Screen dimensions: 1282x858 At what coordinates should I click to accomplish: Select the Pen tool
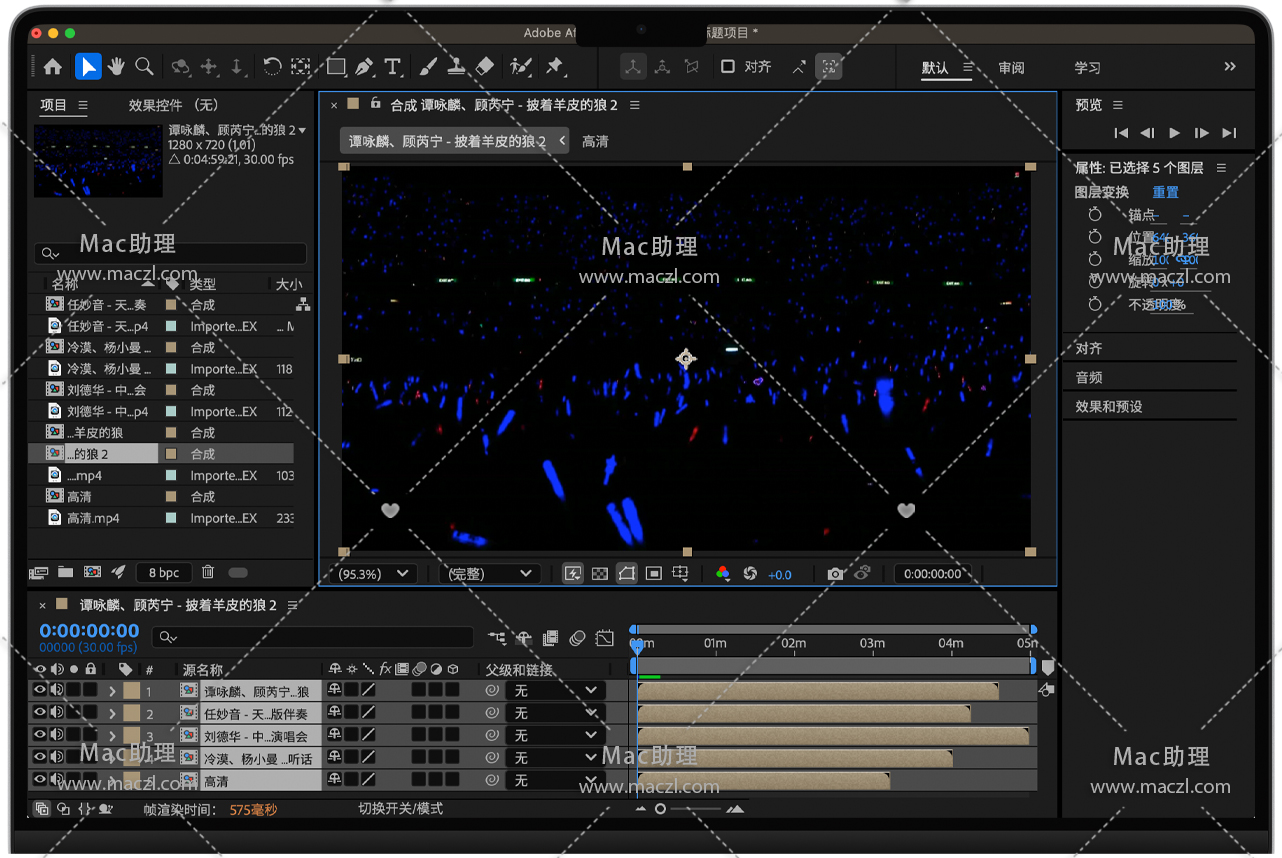tap(364, 67)
